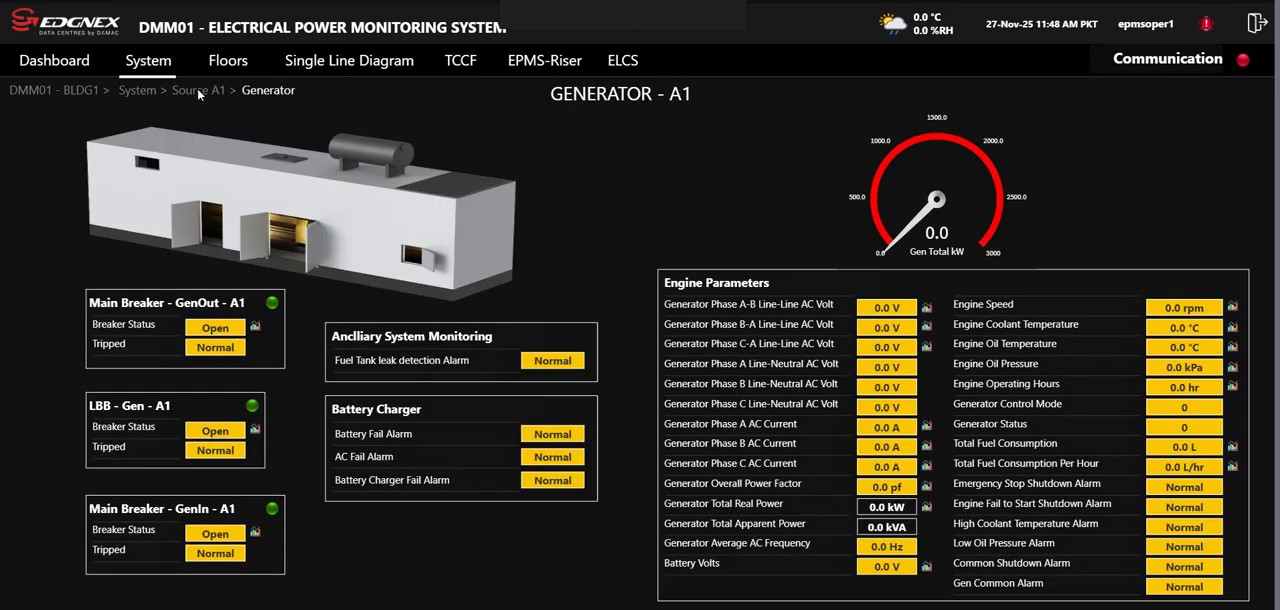Image resolution: width=1280 pixels, height=610 pixels.
Task: Click the GenOut A1 Breaker Status Open value
Action: (x=215, y=328)
